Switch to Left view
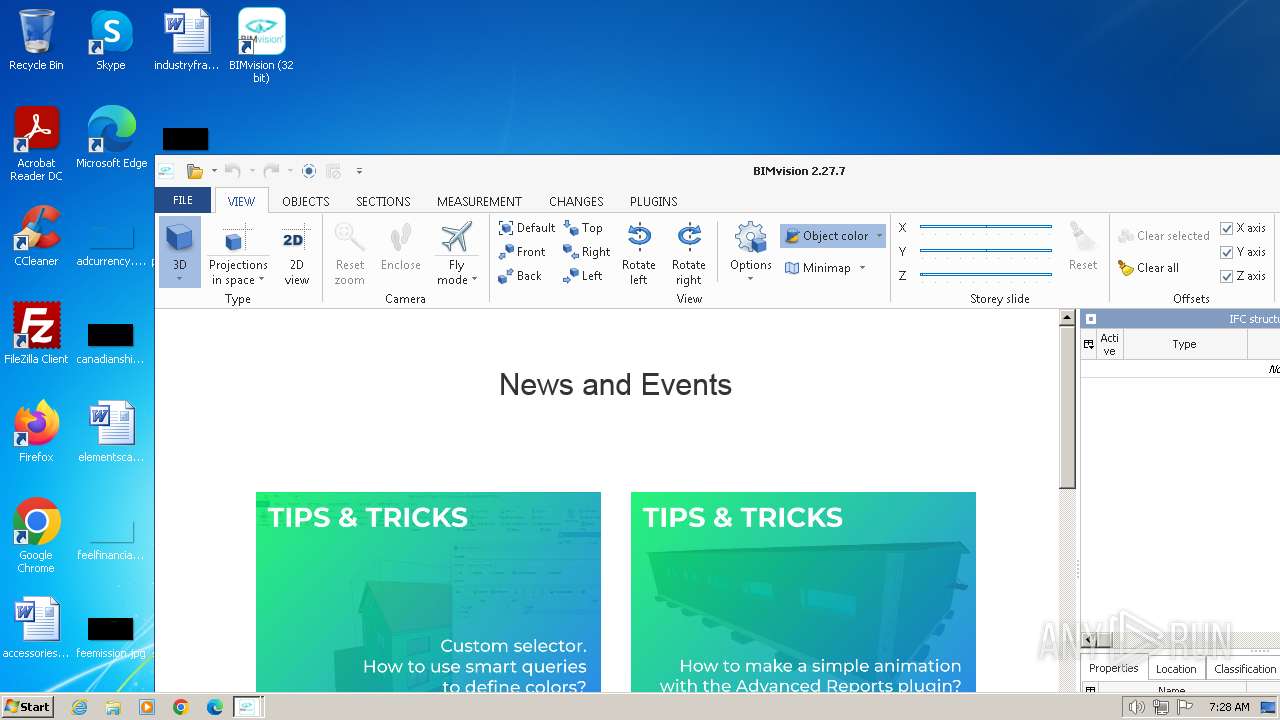 pos(583,276)
